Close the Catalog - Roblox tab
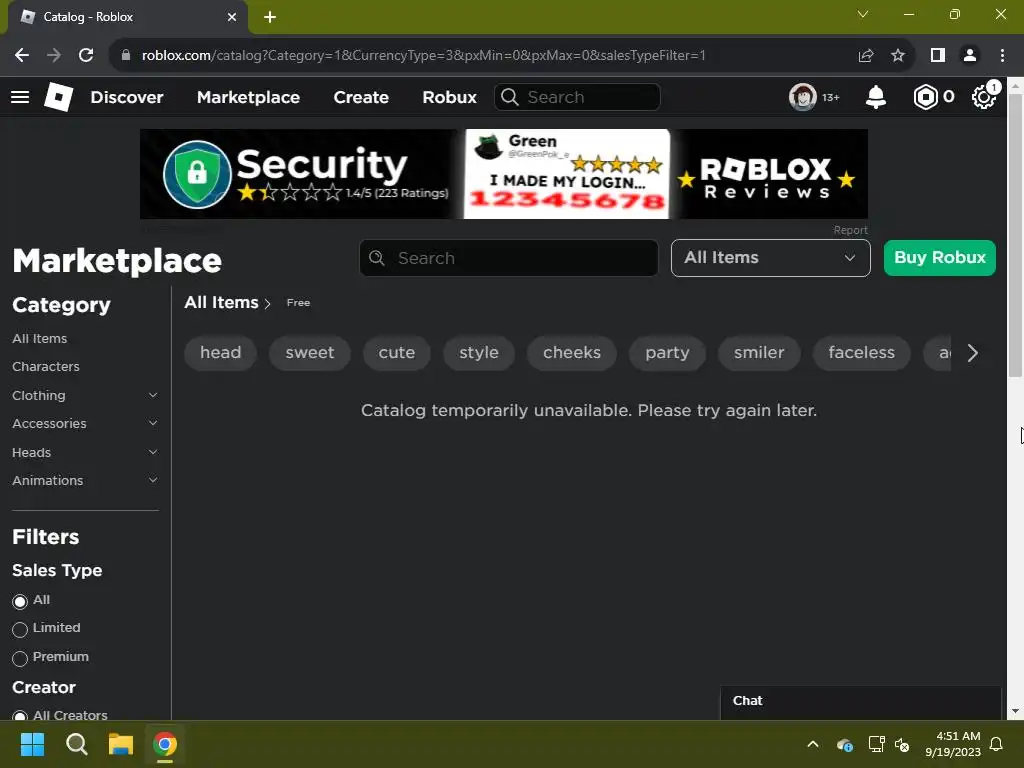Viewport: 1024px width, 768px height. pyautogui.click(x=232, y=17)
